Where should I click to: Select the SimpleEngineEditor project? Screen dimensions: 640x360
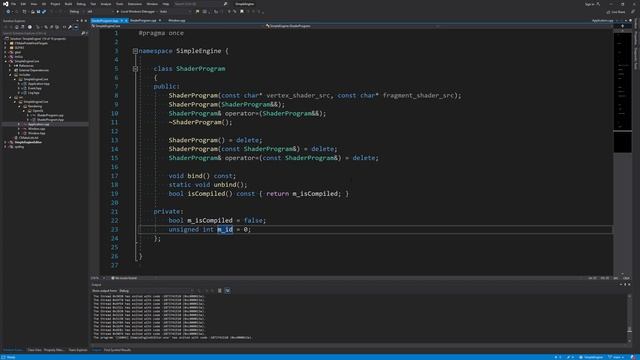click(28, 142)
